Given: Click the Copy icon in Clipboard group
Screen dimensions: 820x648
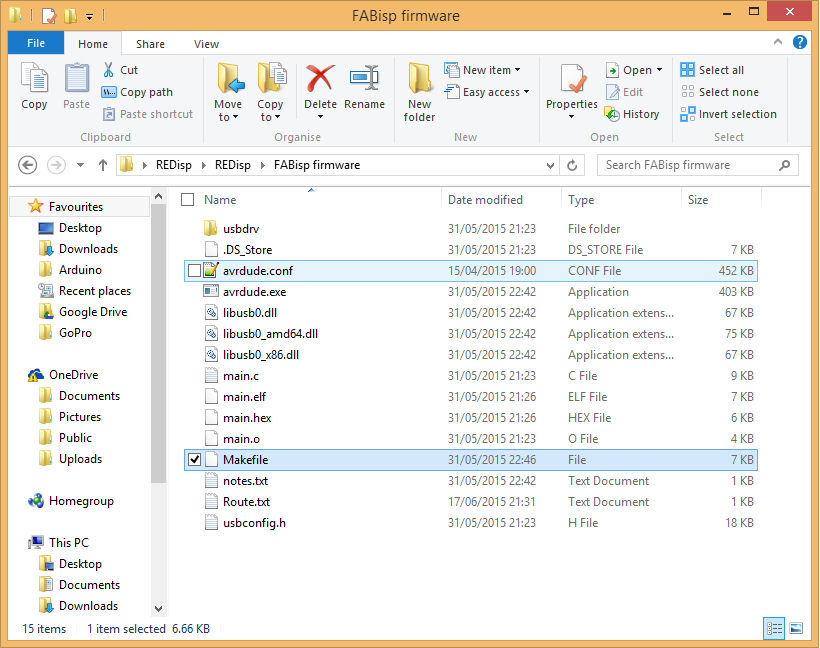Looking at the screenshot, I should pyautogui.click(x=34, y=78).
